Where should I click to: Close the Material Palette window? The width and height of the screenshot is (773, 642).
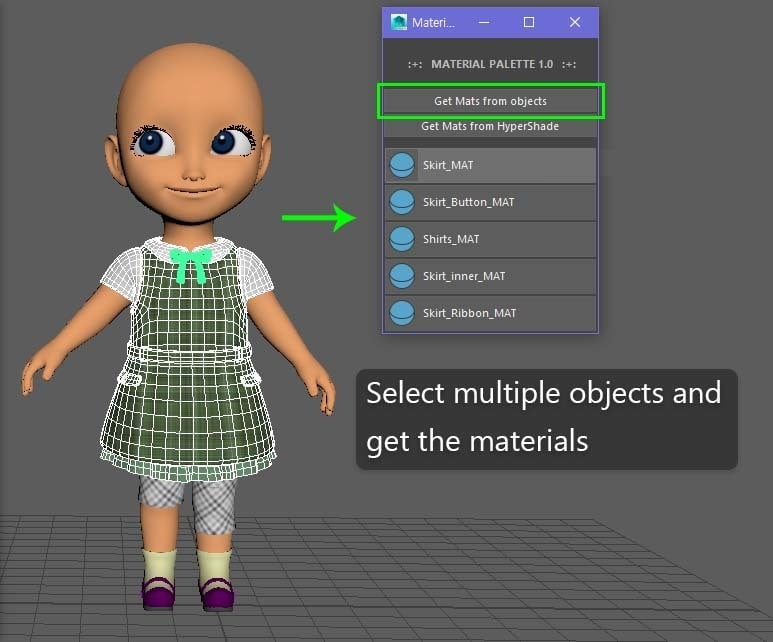coord(575,22)
